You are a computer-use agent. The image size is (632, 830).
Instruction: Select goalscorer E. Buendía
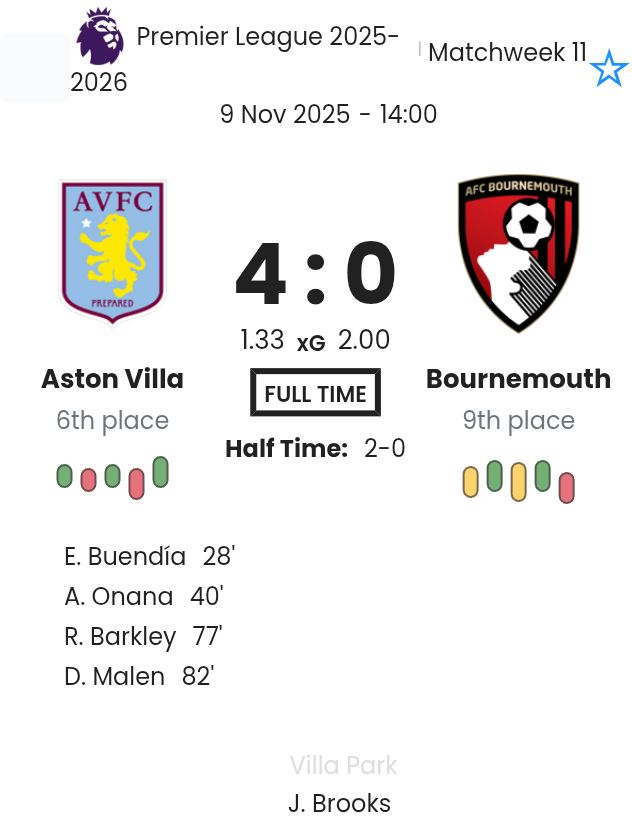point(125,556)
